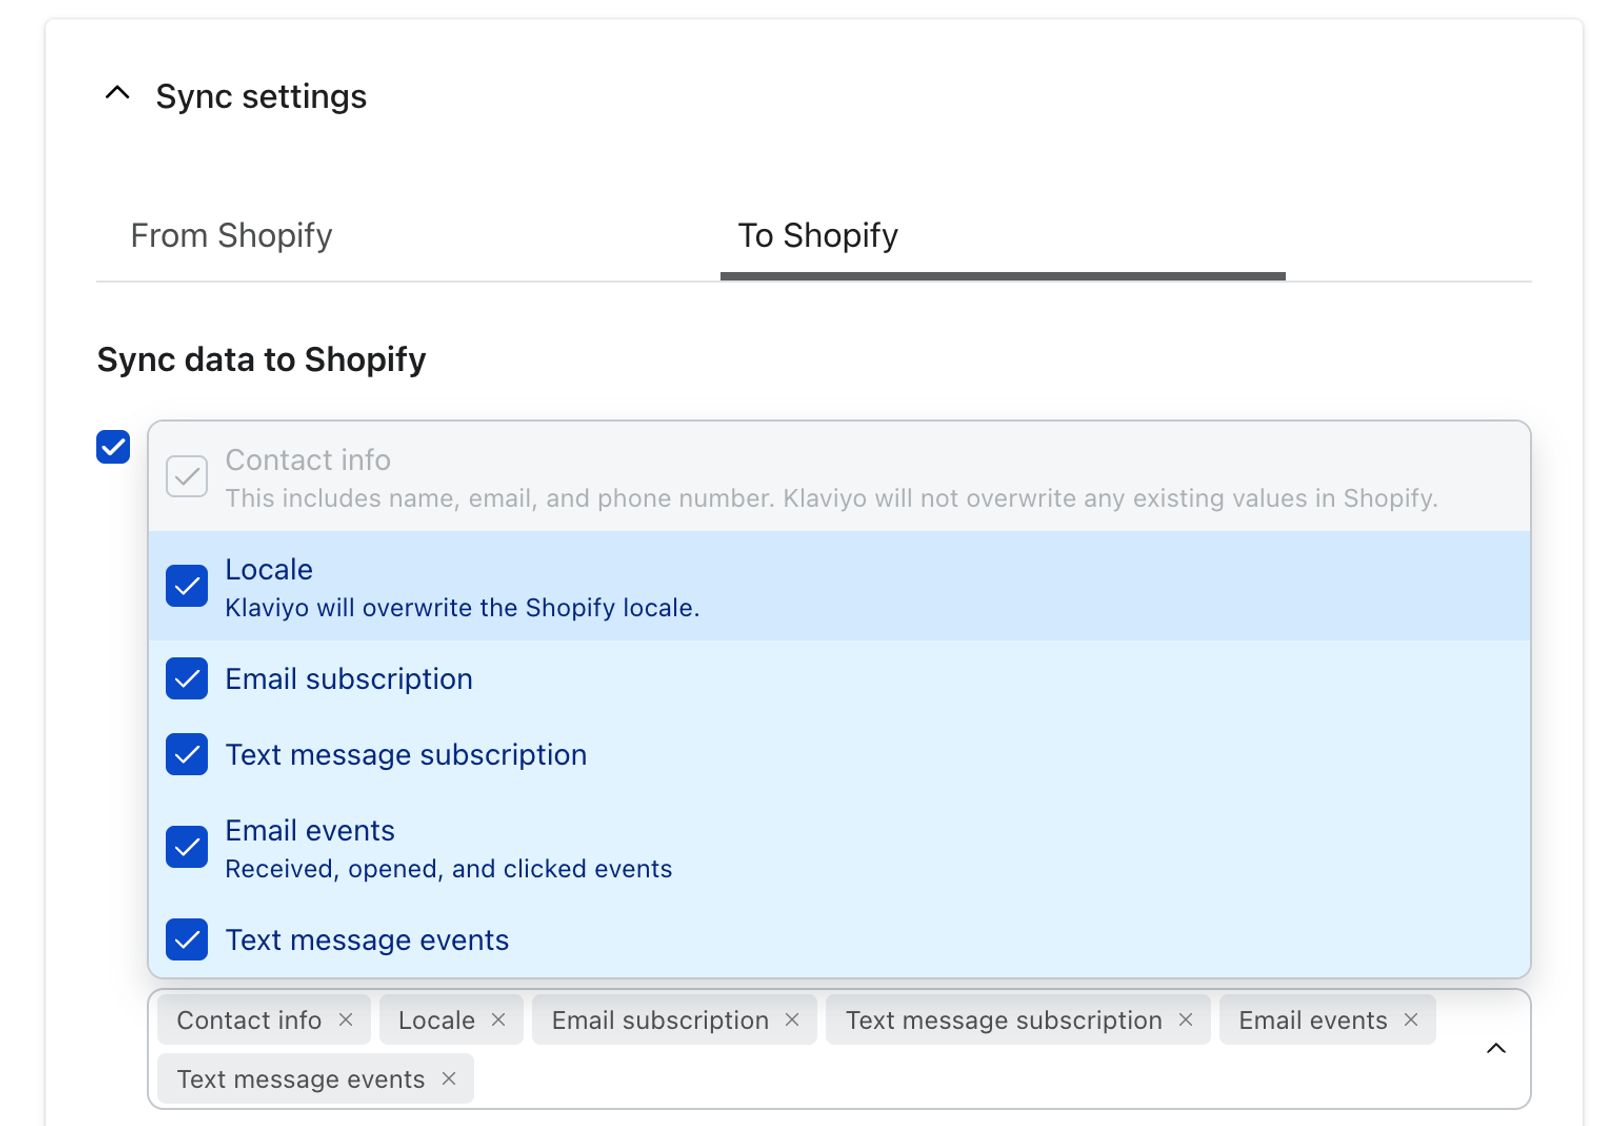Uncheck the Locale option checkbox
The height and width of the screenshot is (1126, 1600).
(x=187, y=586)
